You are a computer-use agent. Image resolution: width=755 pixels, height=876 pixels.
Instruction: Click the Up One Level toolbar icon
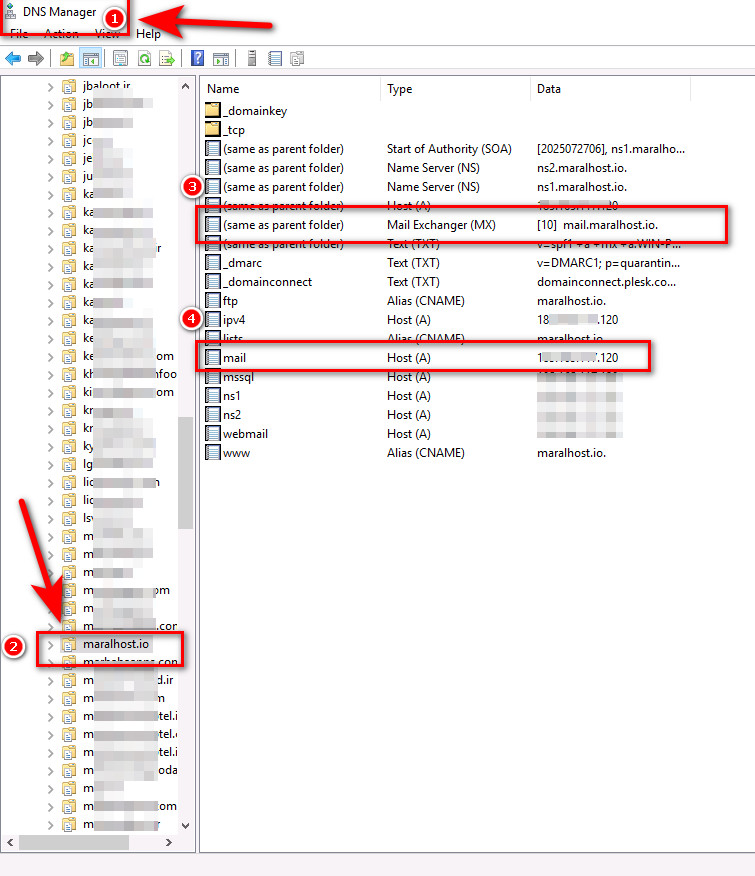point(67,59)
